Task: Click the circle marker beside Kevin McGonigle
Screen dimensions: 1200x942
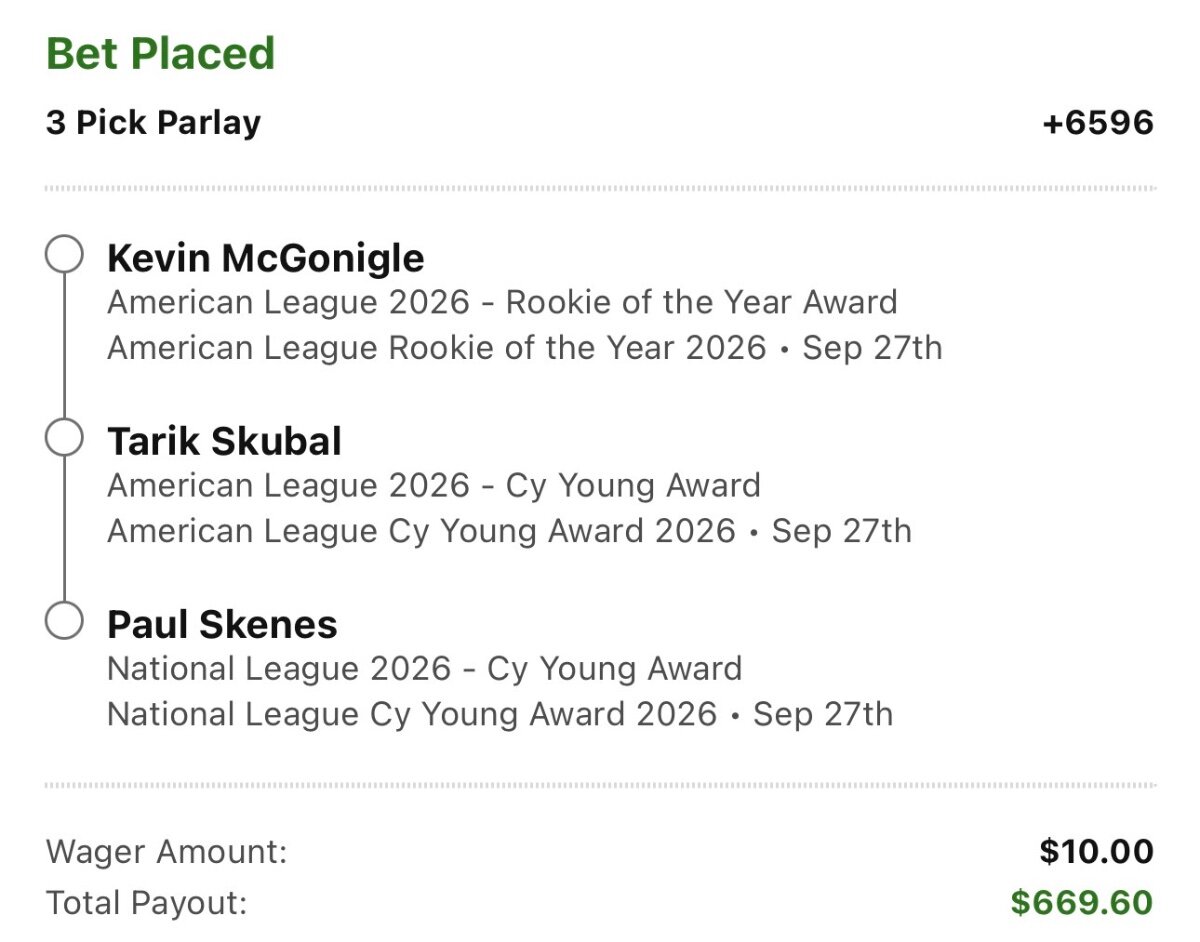Action: click(64, 256)
